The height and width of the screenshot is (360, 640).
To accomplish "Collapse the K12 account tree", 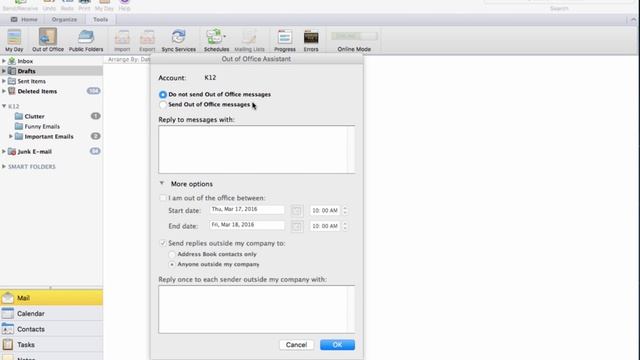I will (4, 106).
